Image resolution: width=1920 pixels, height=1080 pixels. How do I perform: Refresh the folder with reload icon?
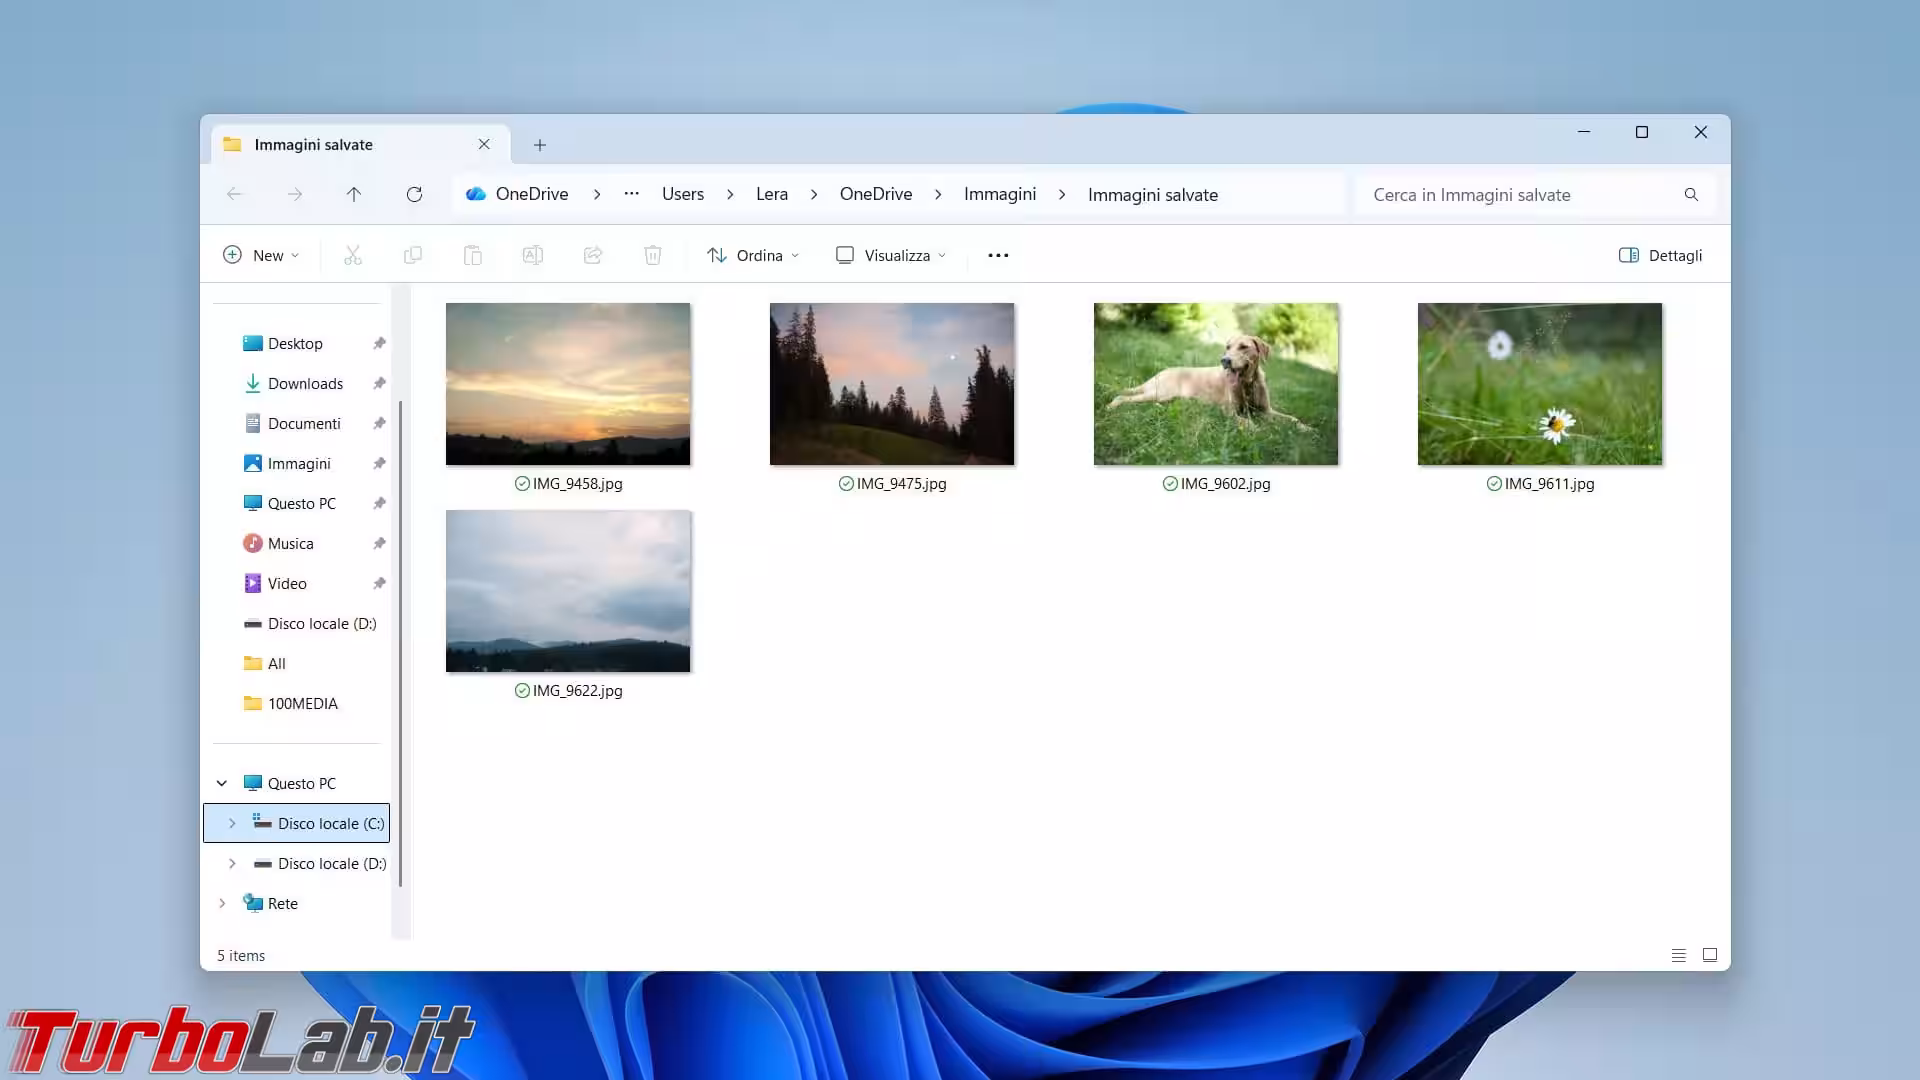(x=414, y=194)
